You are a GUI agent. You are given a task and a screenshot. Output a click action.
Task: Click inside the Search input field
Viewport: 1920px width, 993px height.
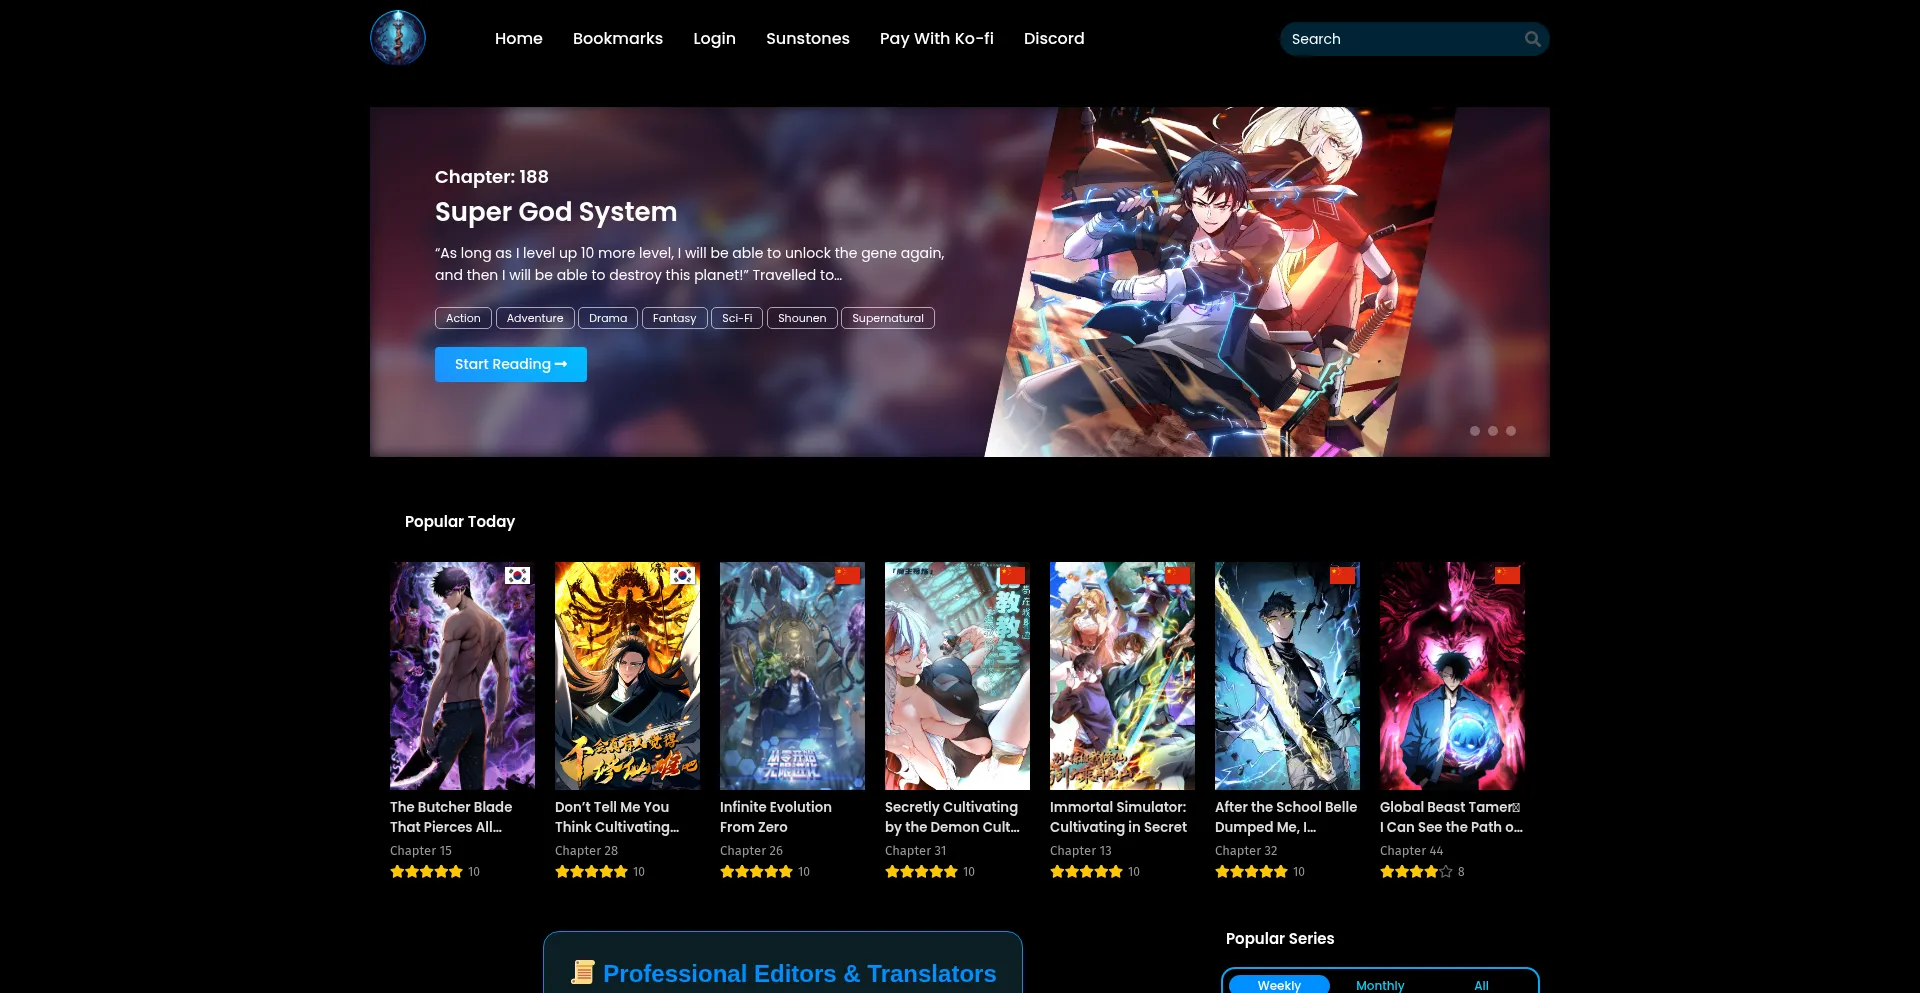(x=1400, y=39)
